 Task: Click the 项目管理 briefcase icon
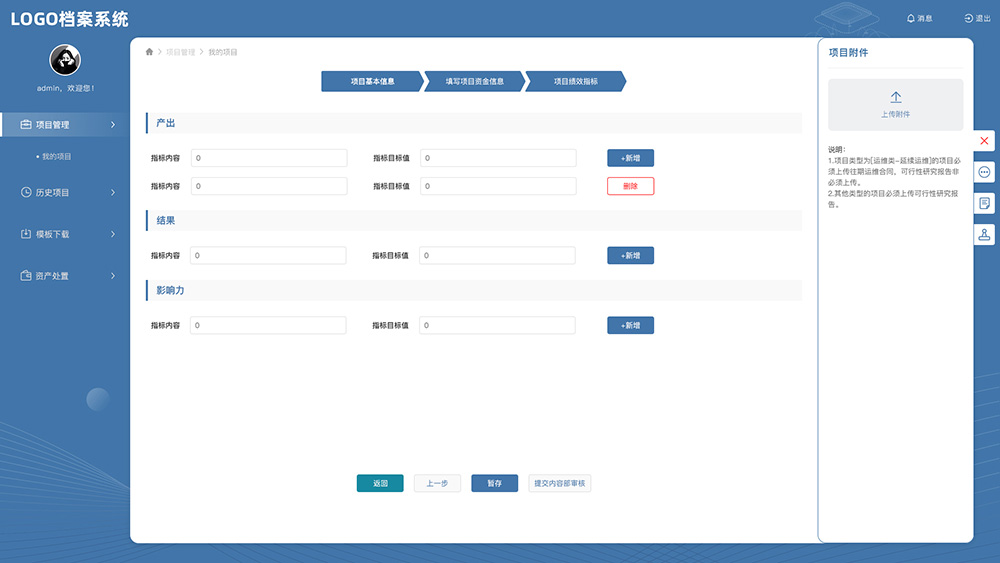tap(26, 124)
